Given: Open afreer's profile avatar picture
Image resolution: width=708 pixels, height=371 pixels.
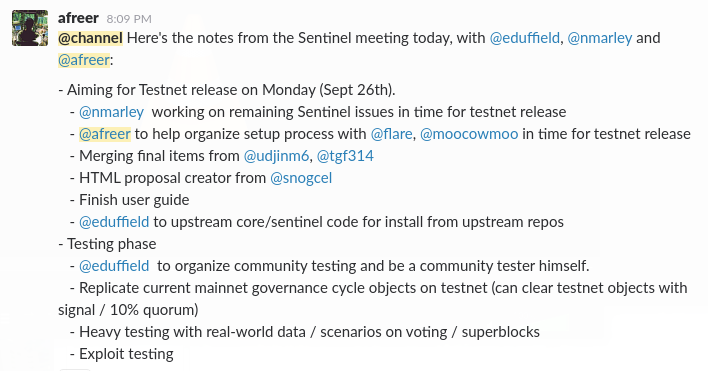Looking at the screenshot, I should pyautogui.click(x=30, y=28).
